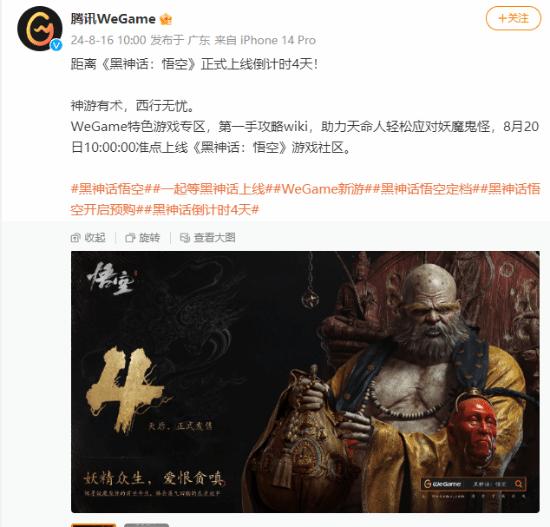View full-size image via 查看大图 icon
The image size is (550, 527).
[185, 238]
